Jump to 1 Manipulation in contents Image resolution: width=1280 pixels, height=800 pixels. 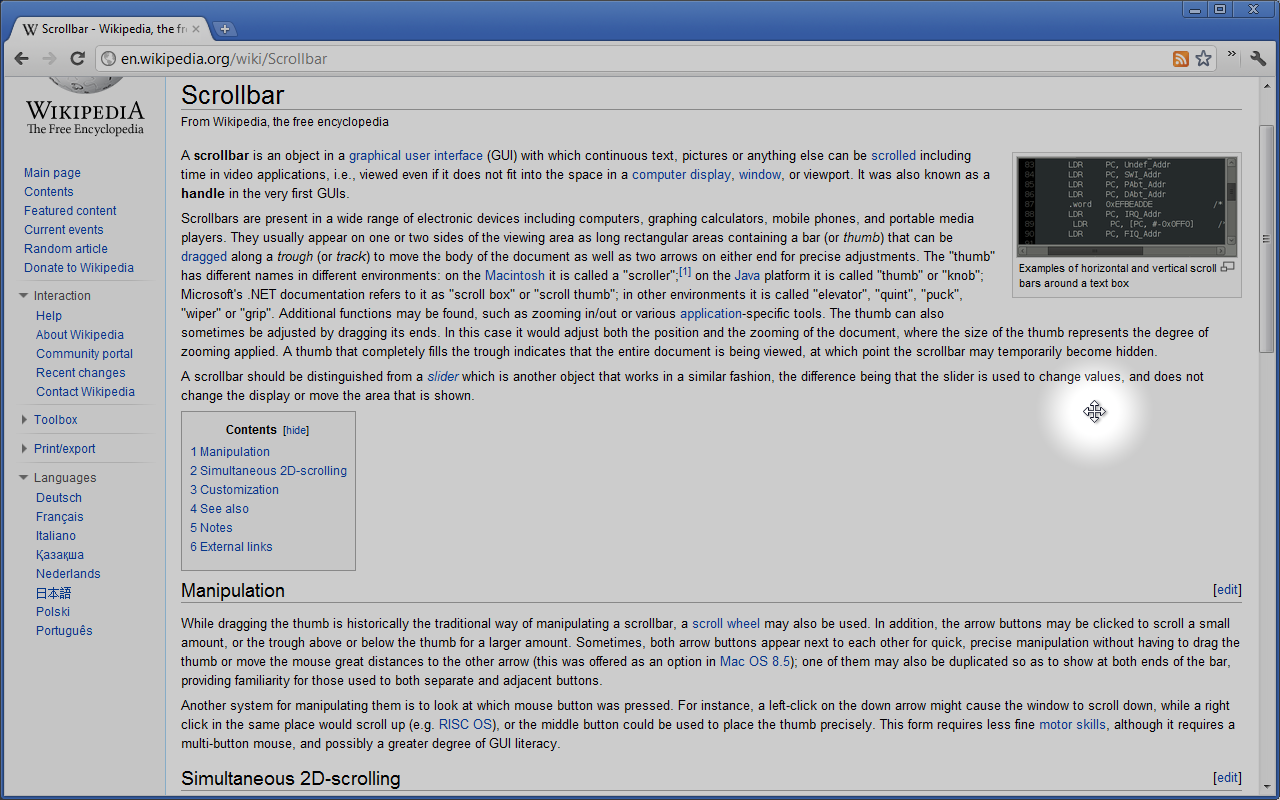coord(230,452)
